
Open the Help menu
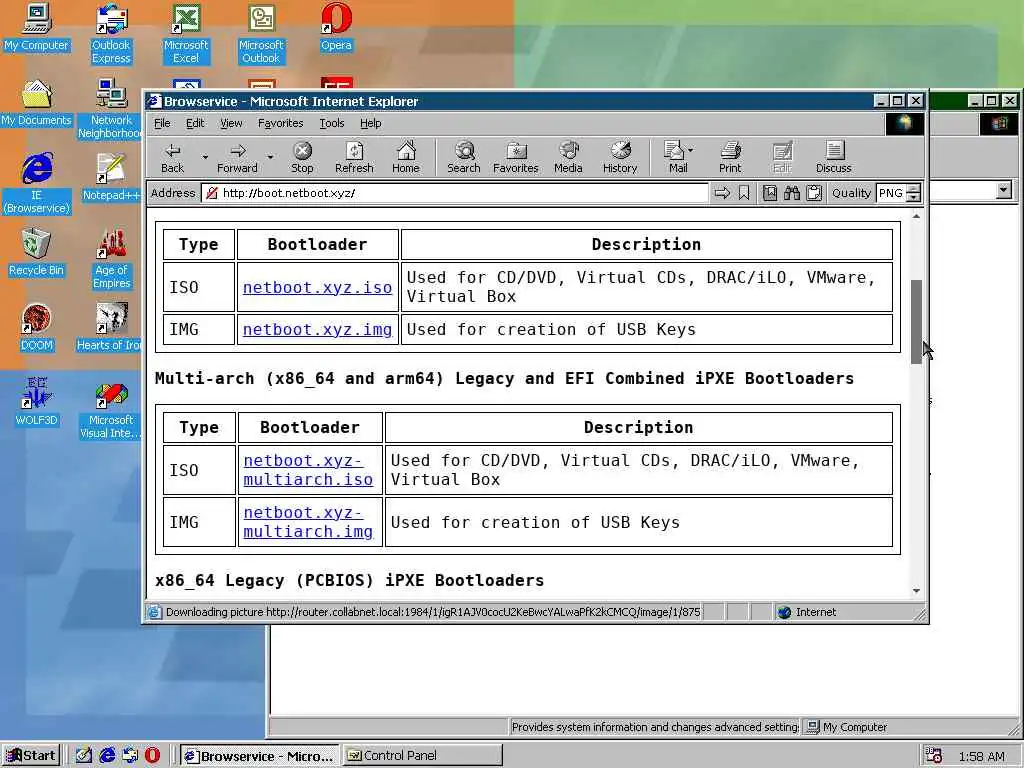(x=370, y=123)
